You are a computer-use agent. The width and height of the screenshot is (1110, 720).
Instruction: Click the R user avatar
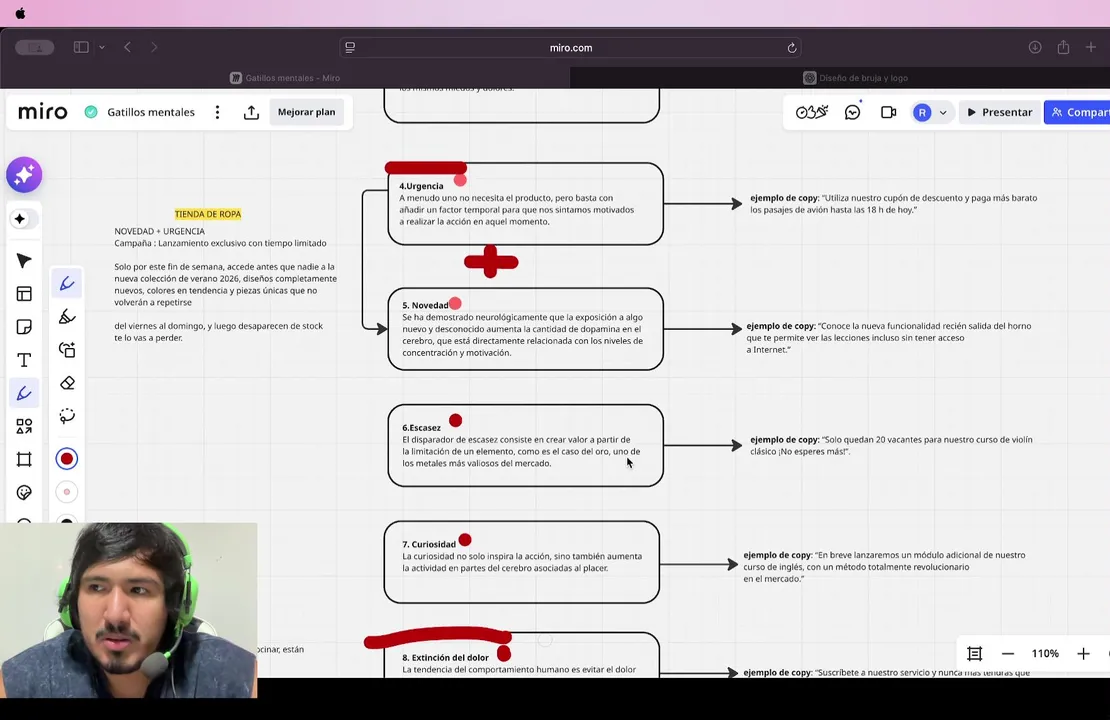(922, 113)
